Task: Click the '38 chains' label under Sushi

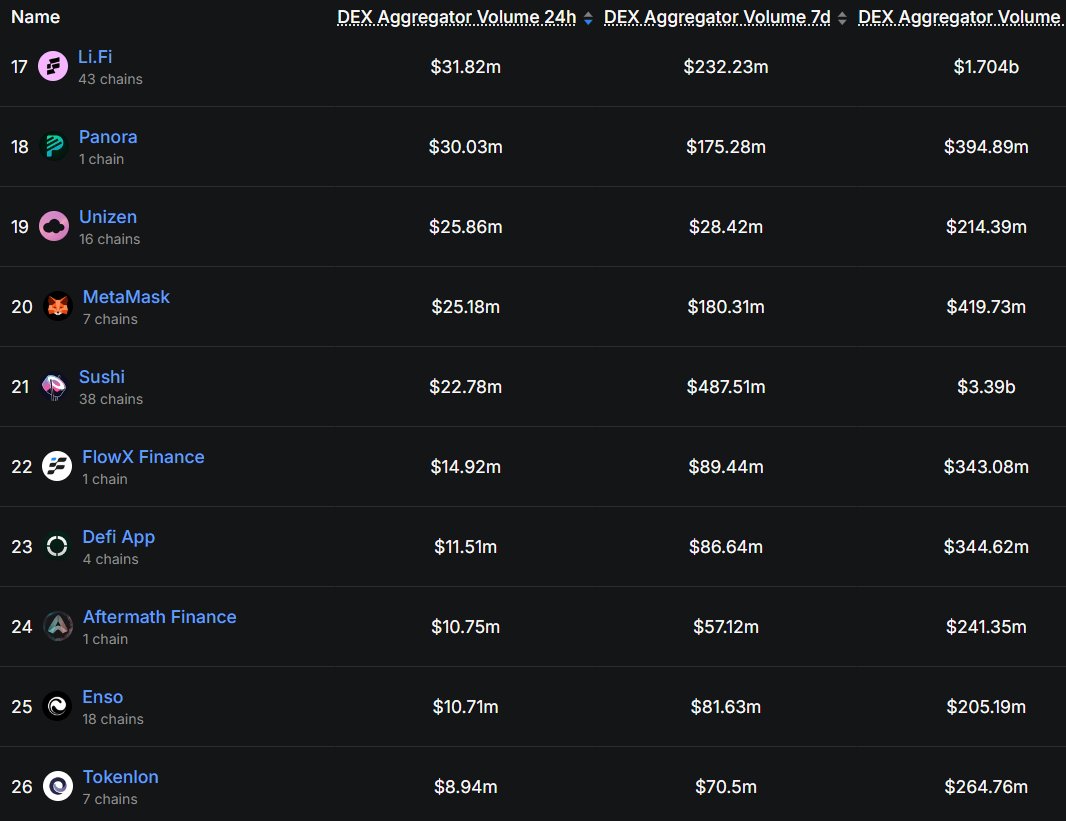Action: click(111, 399)
